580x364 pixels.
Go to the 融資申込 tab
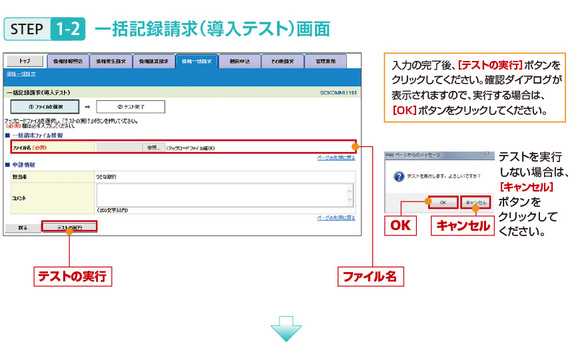(x=240, y=61)
